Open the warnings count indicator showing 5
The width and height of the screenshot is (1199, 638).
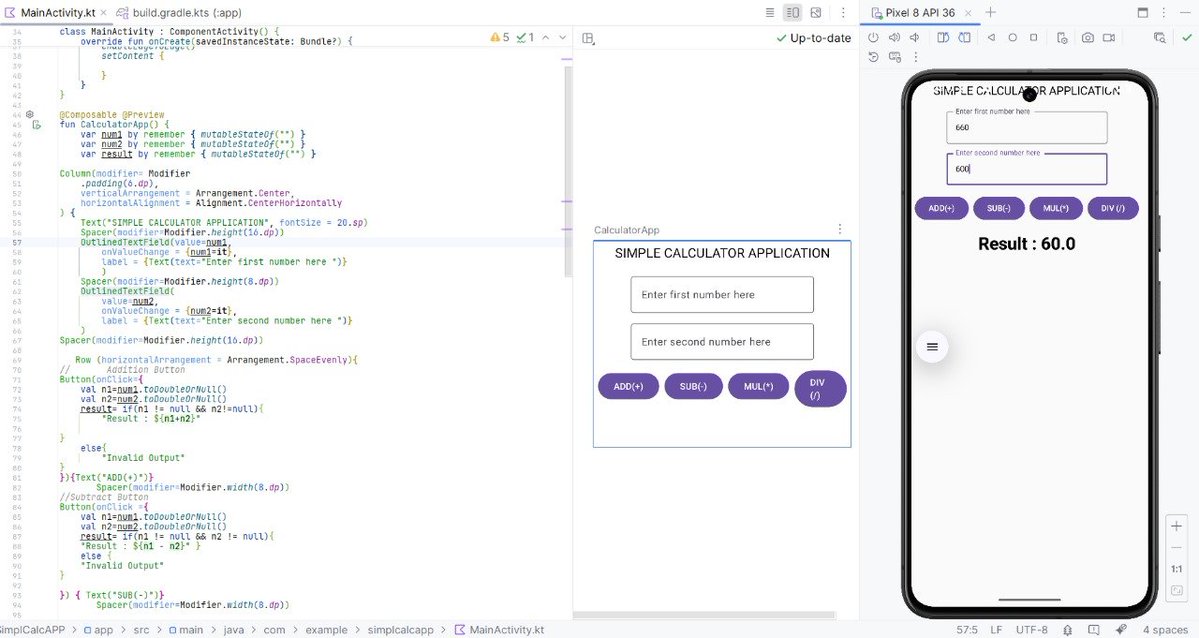click(x=499, y=37)
